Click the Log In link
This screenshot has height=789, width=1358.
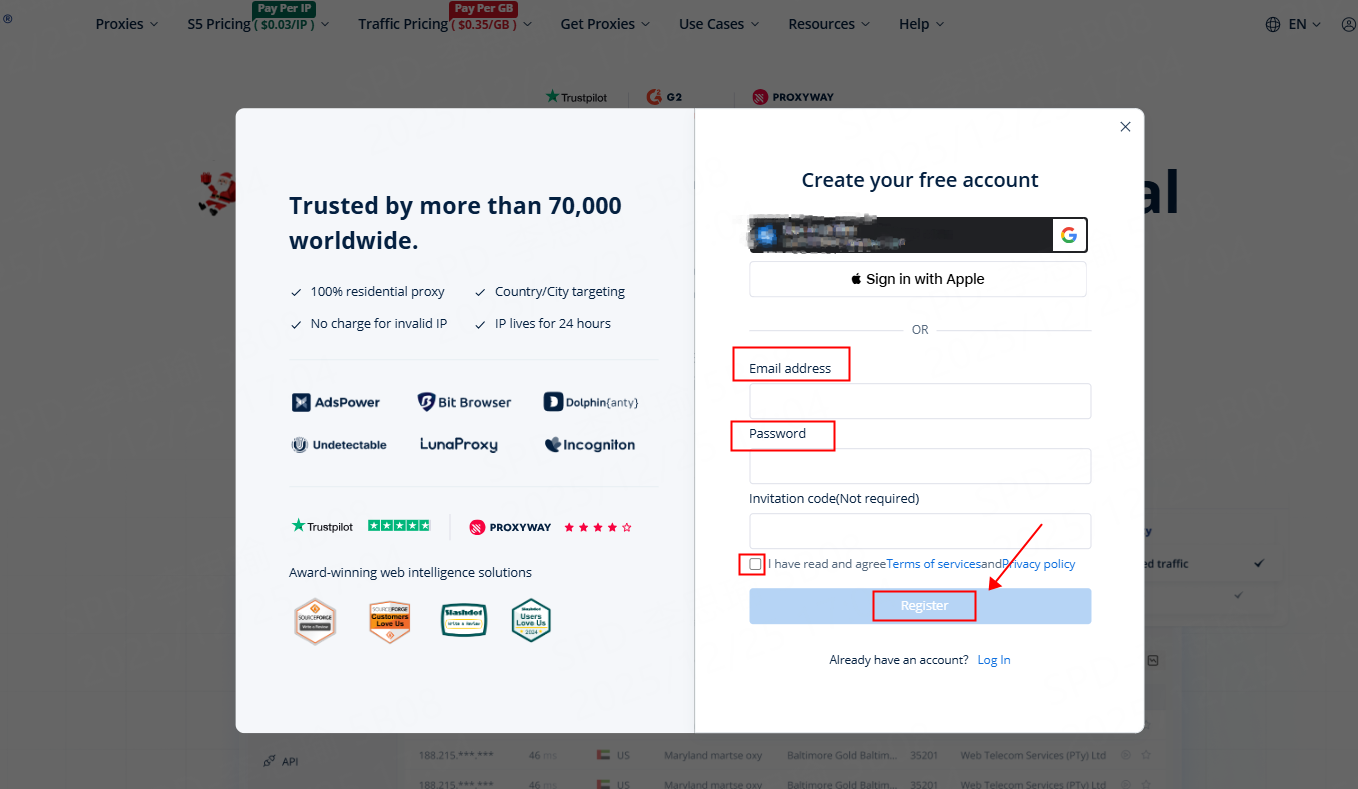994,660
